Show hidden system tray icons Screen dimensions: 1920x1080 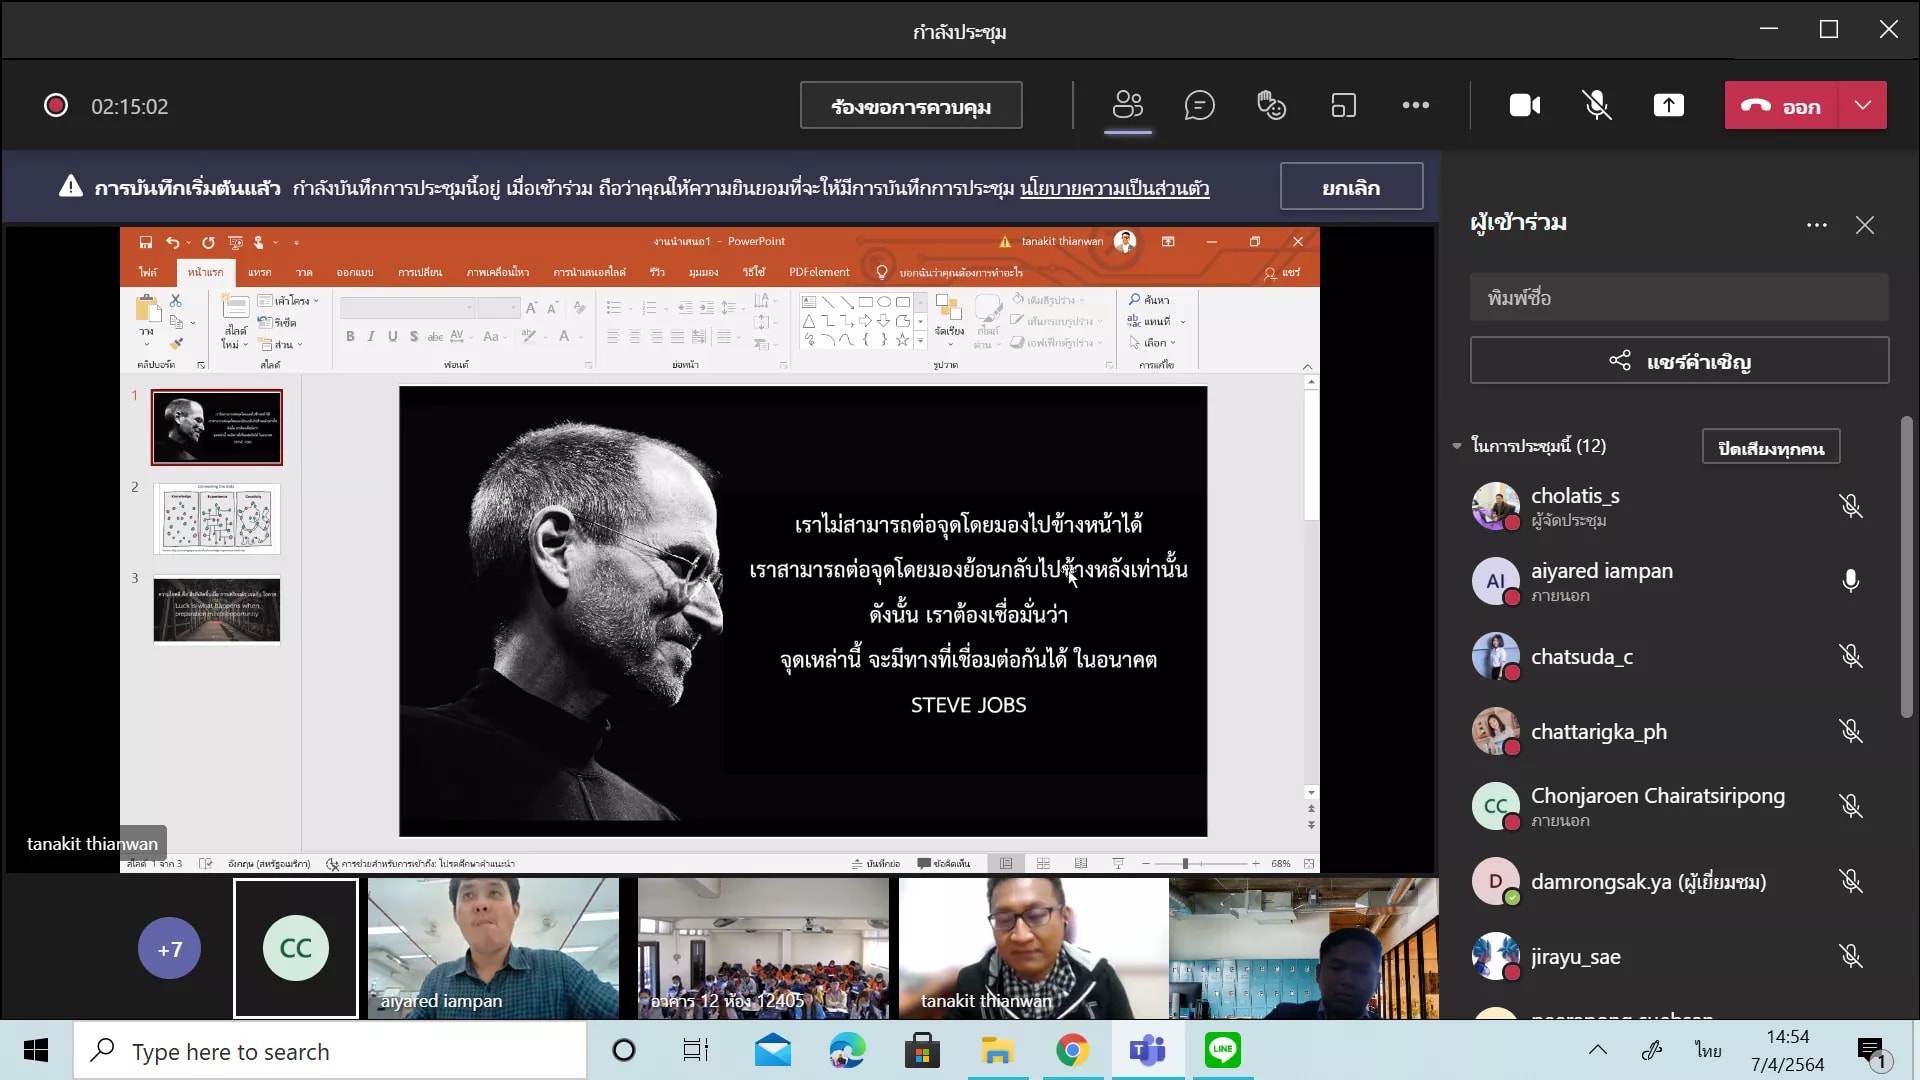(1597, 1050)
